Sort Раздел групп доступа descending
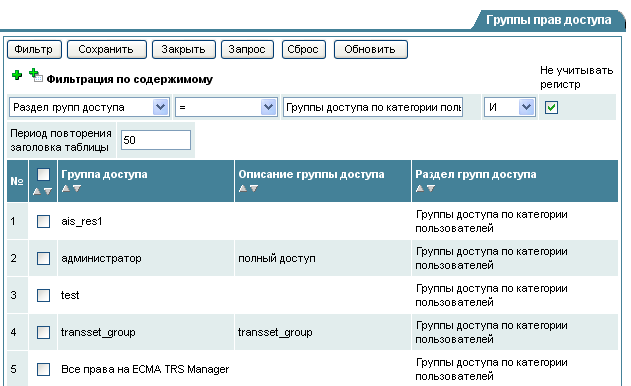Image resolution: width=631 pixels, height=386 pixels. tap(431, 188)
